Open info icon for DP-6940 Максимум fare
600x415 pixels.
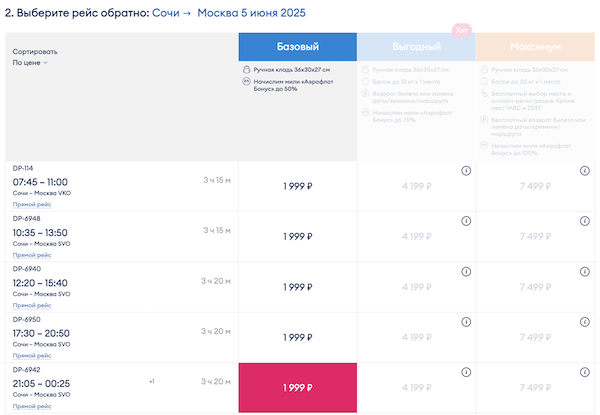click(584, 272)
